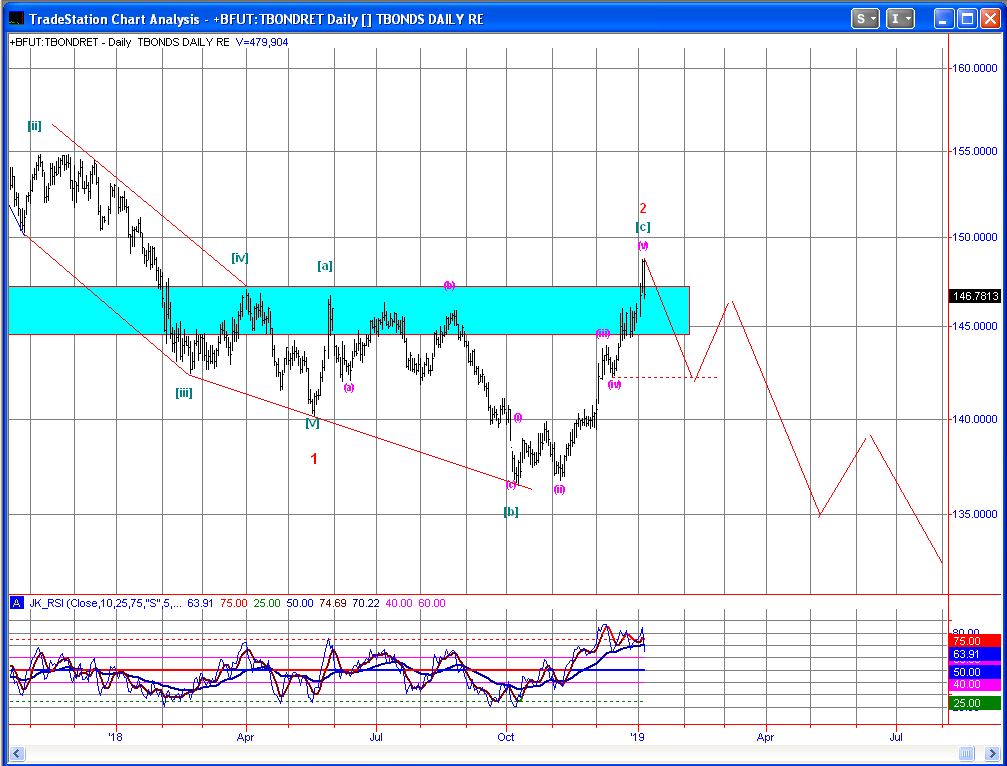The image size is (1007, 766).
Task: Click the blue 50.00 box on RSI axis
Action: [974, 672]
